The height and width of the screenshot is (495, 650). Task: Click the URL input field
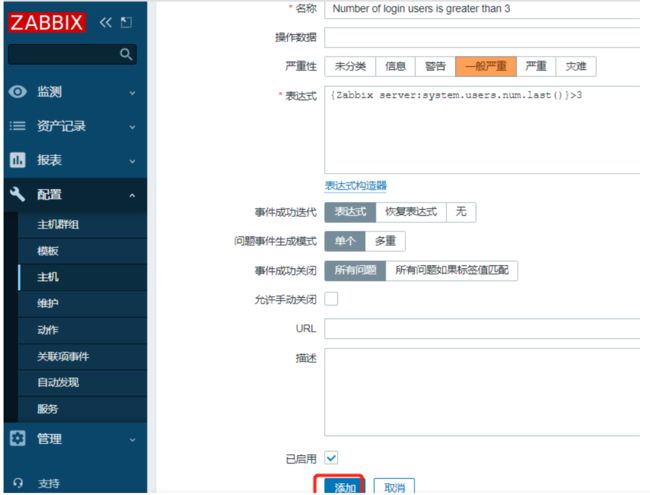483,329
